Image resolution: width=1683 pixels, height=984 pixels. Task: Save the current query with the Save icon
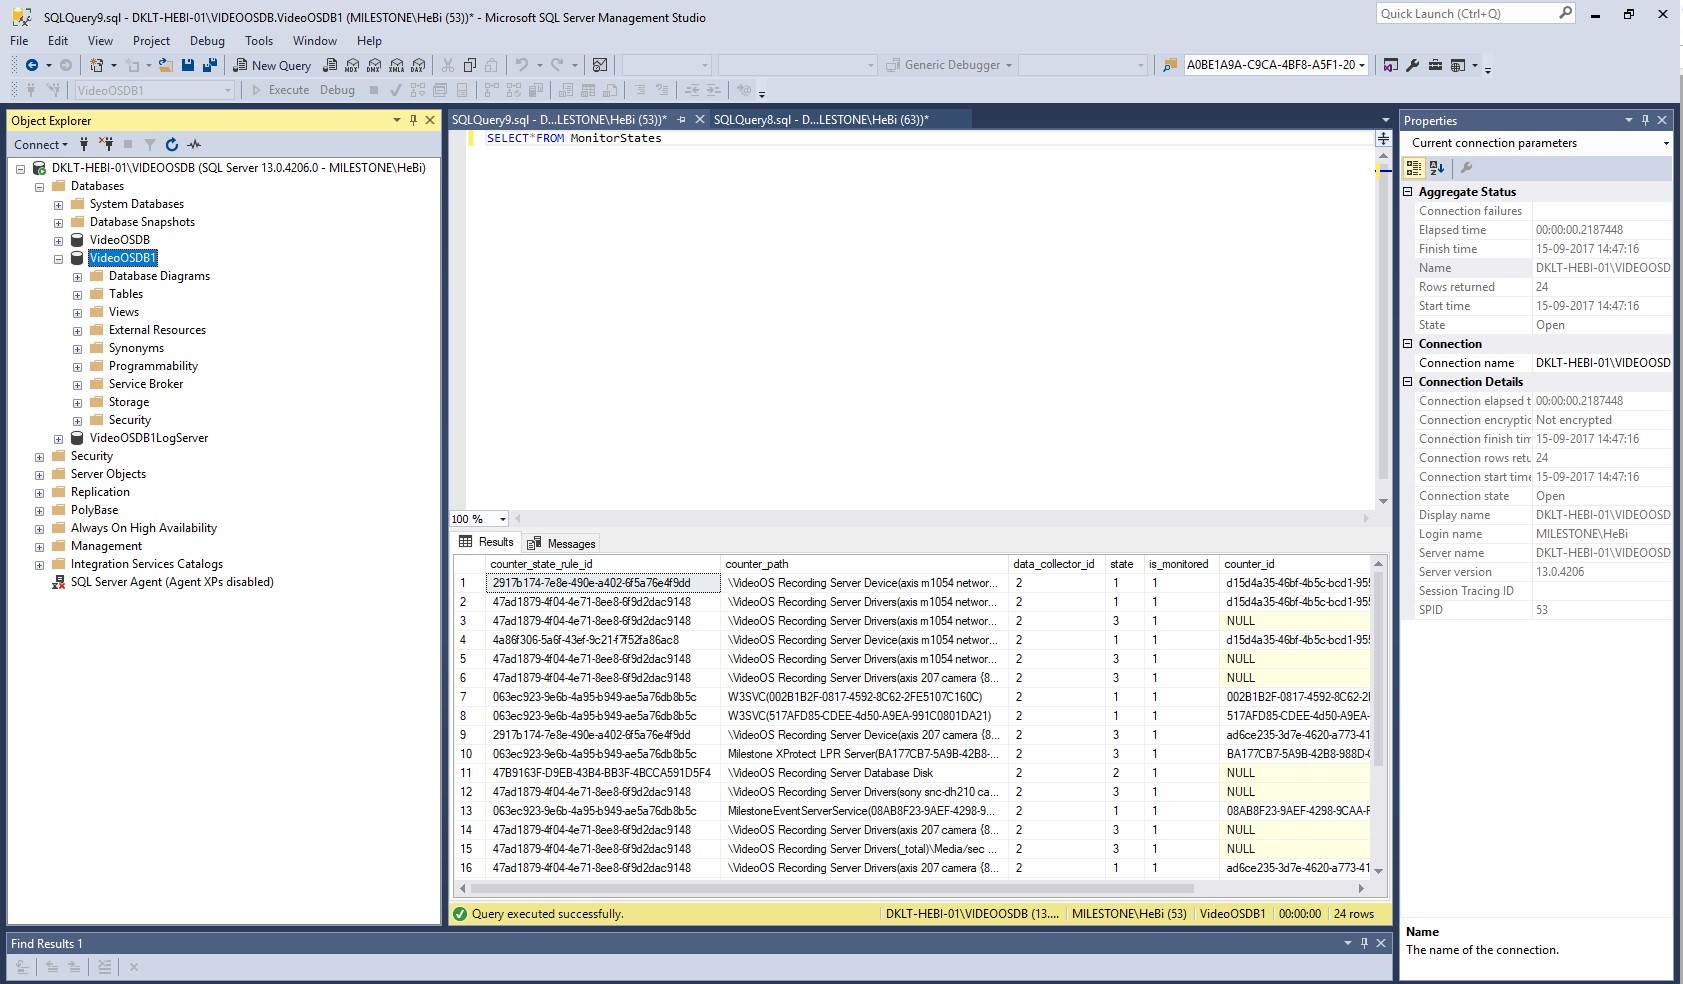pyautogui.click(x=188, y=65)
